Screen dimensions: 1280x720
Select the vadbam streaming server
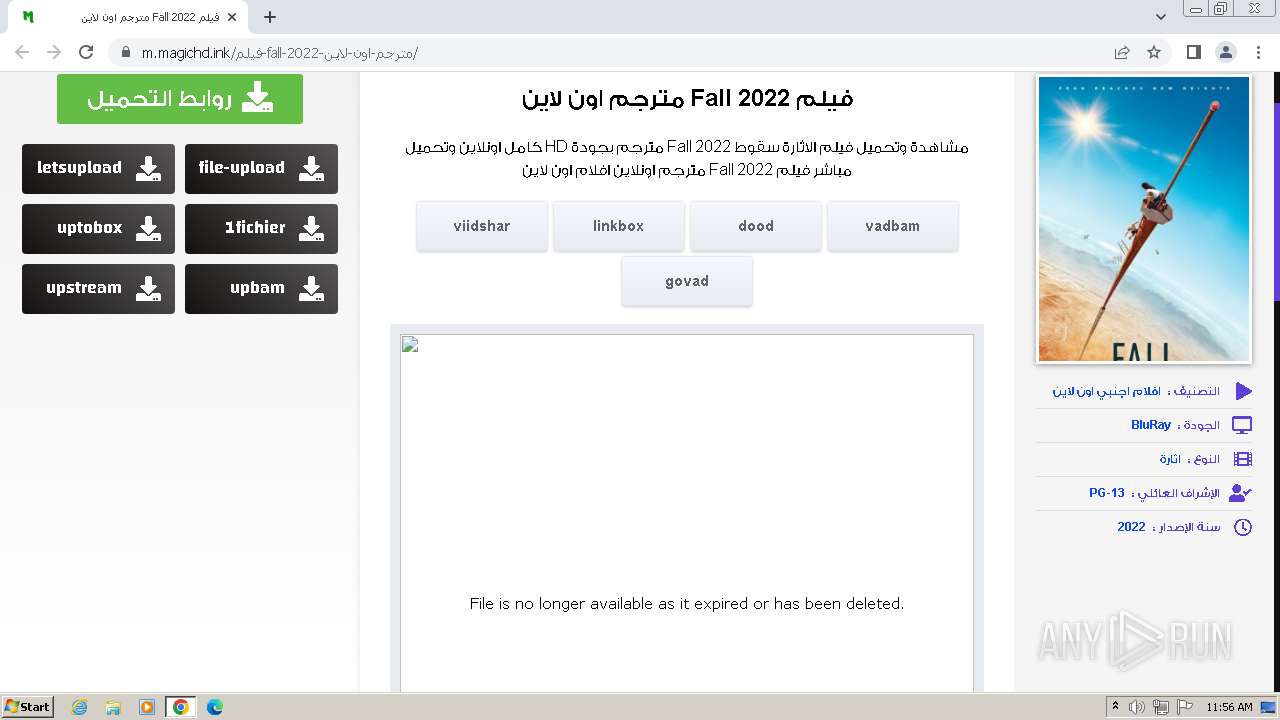click(x=893, y=226)
